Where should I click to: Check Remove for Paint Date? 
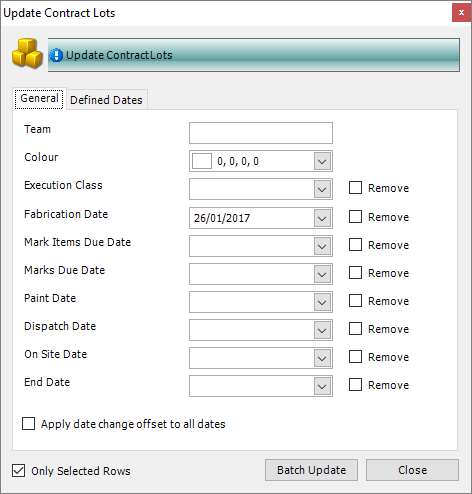355,301
